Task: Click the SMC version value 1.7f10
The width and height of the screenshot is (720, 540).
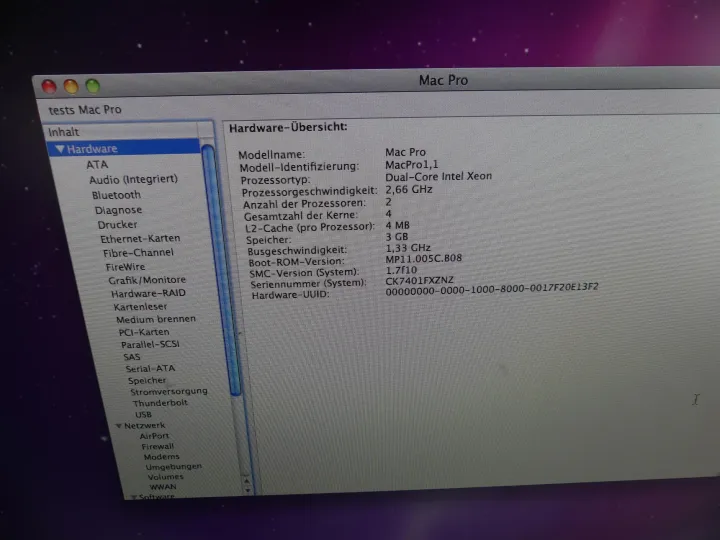Action: pyautogui.click(x=401, y=270)
